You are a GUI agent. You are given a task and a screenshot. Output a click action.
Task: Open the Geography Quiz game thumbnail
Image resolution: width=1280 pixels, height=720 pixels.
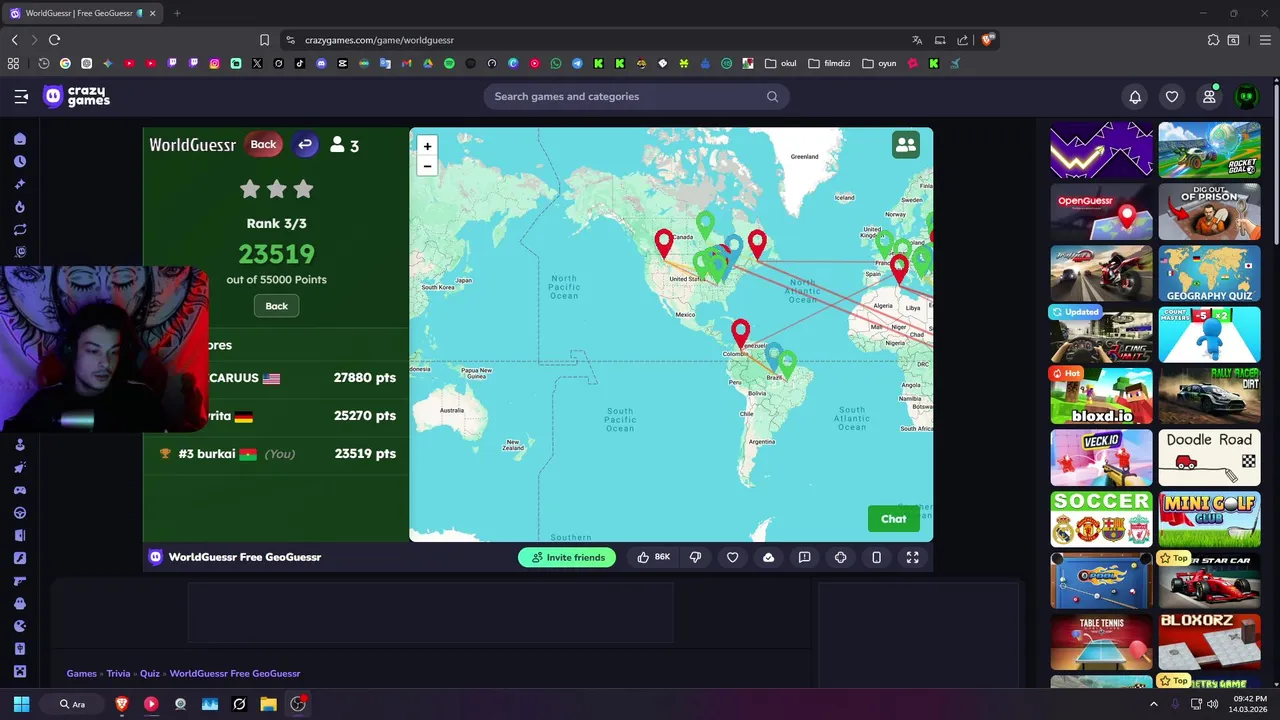1209,273
